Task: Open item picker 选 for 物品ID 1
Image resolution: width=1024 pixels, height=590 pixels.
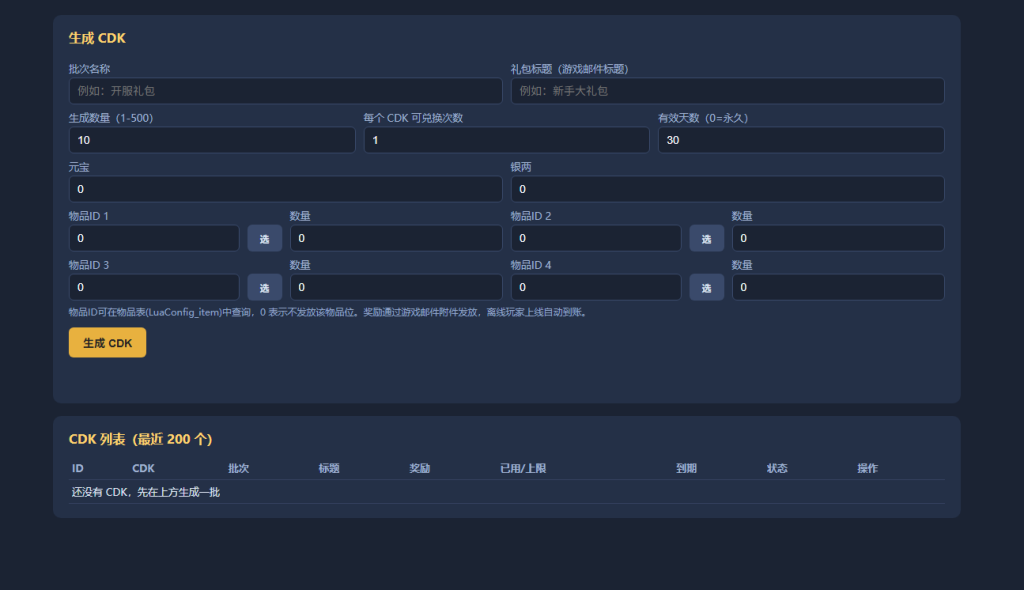Action: (264, 238)
